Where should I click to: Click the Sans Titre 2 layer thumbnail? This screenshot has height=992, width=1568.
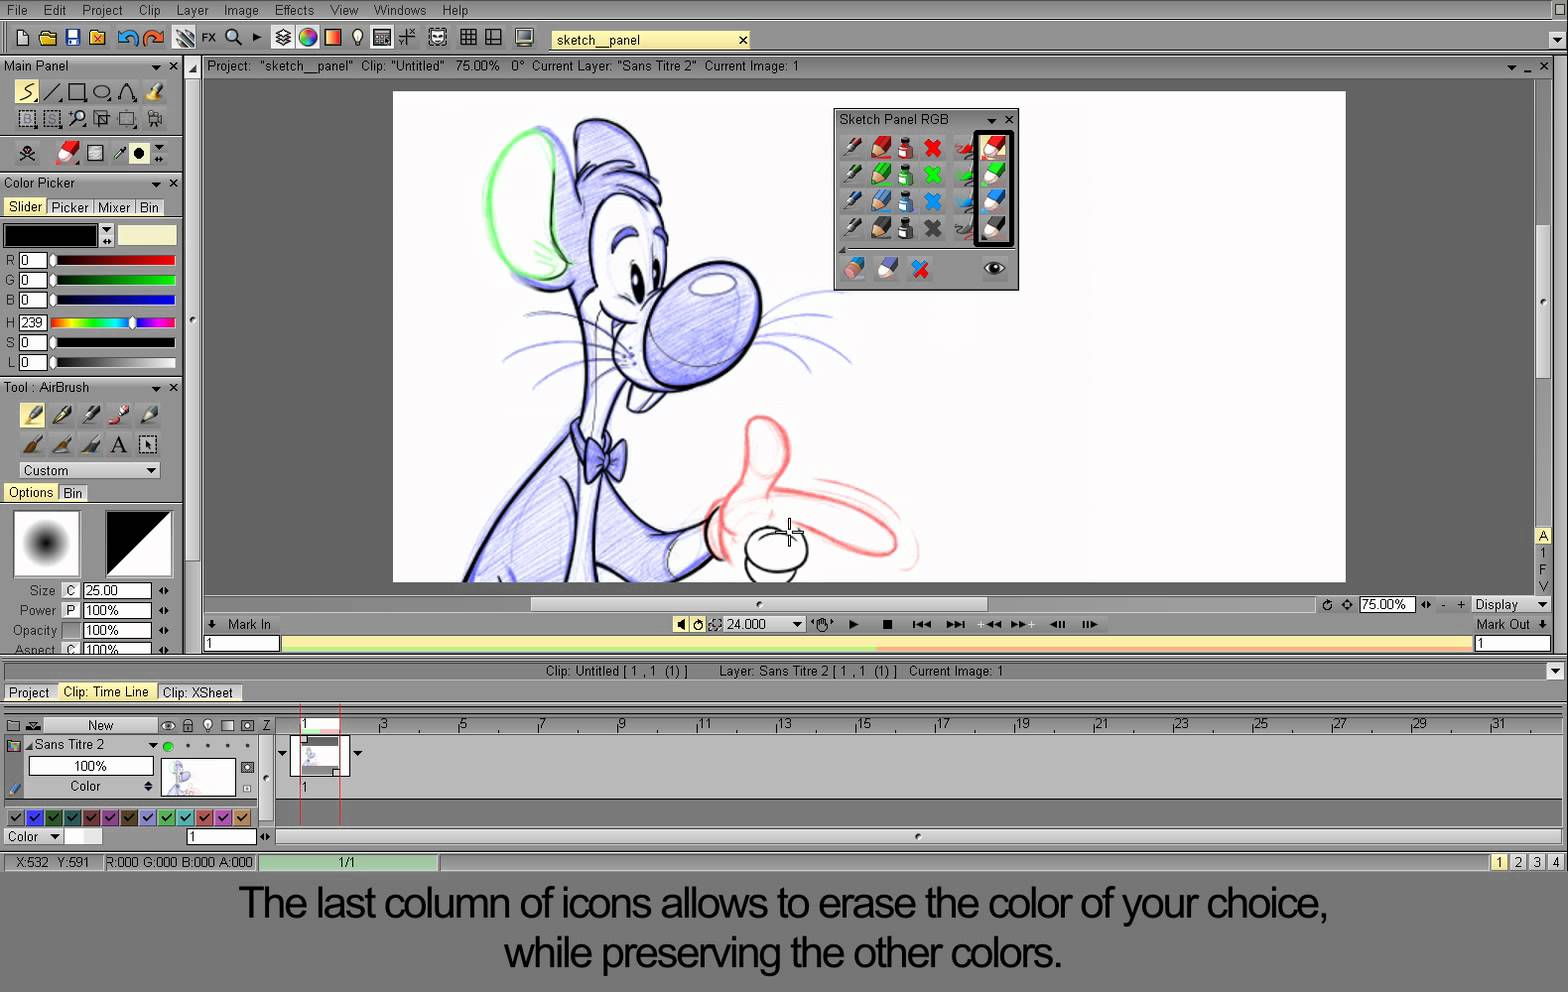[x=198, y=776]
